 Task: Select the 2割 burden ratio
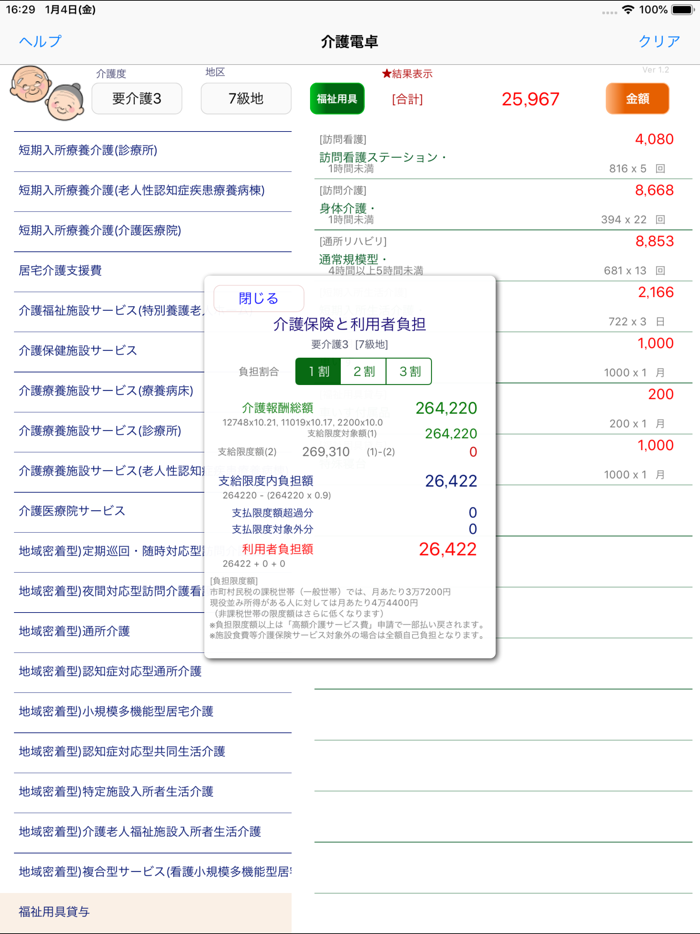click(x=363, y=371)
